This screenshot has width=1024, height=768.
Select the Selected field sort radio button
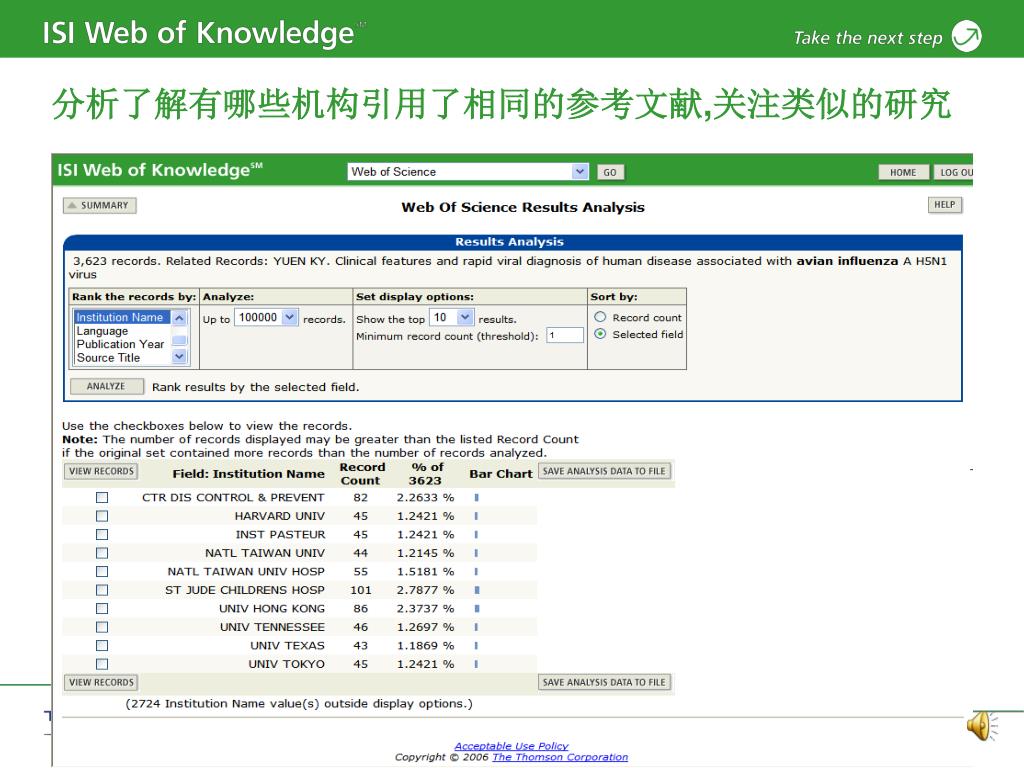tap(600, 334)
